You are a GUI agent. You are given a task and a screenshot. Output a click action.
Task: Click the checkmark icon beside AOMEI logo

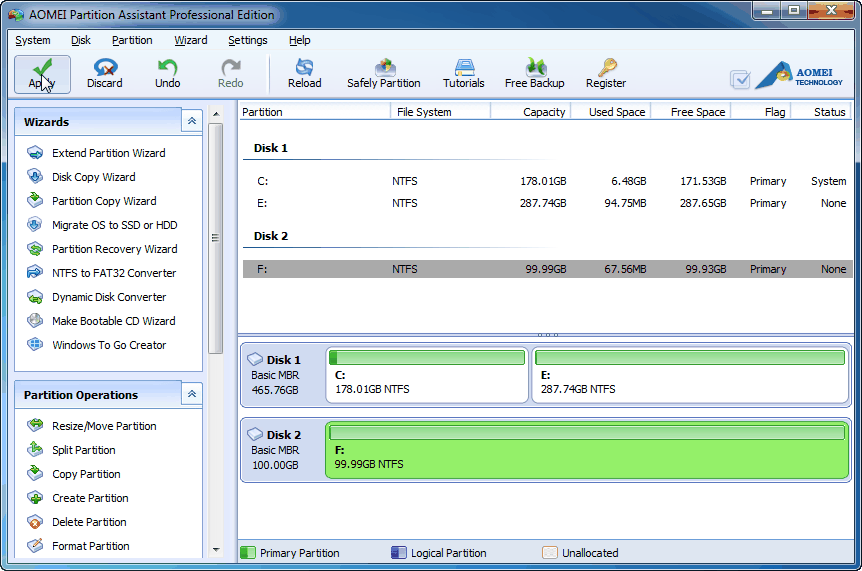740,80
